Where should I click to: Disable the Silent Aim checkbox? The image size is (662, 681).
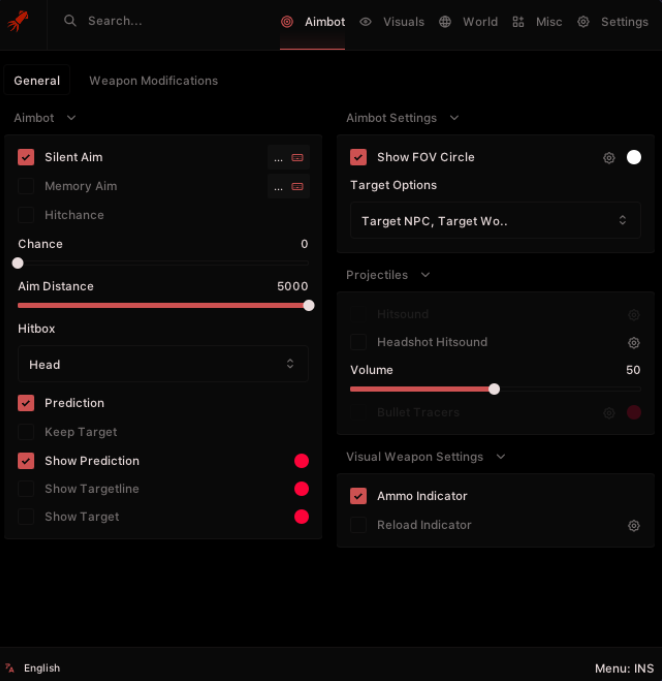click(x=26, y=157)
